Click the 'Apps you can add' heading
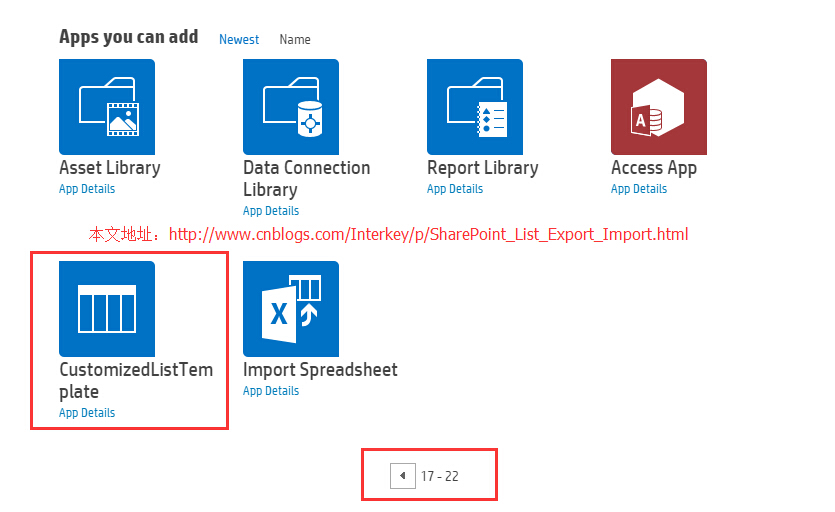835x512 pixels. coord(128,37)
